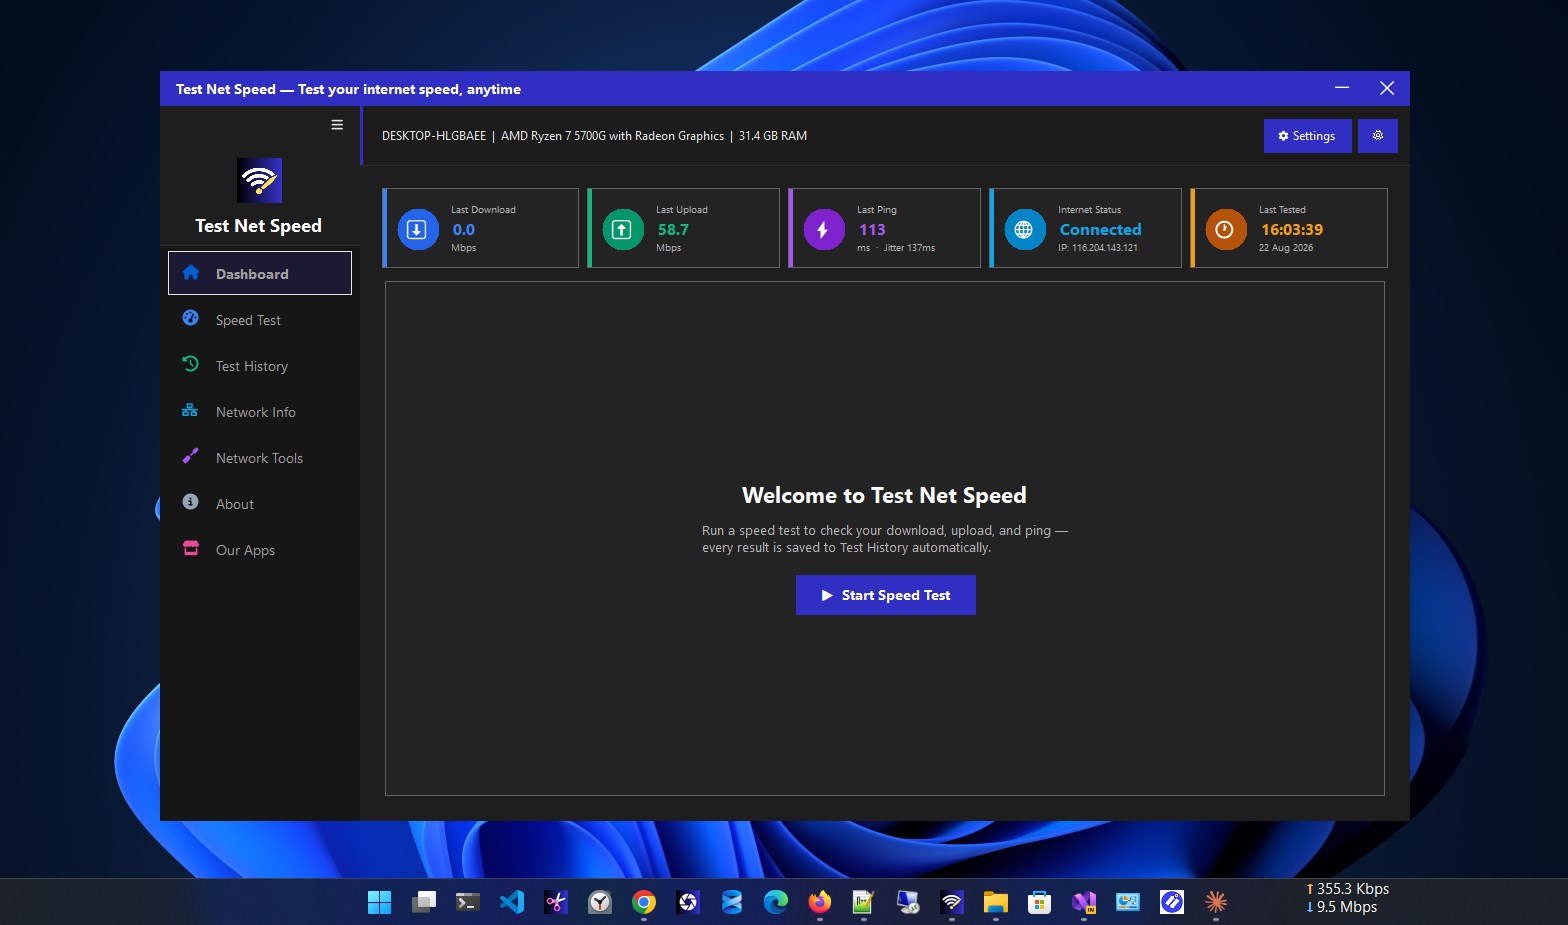Open File Explorer from taskbar
This screenshot has height=925, width=1568.
(x=996, y=902)
